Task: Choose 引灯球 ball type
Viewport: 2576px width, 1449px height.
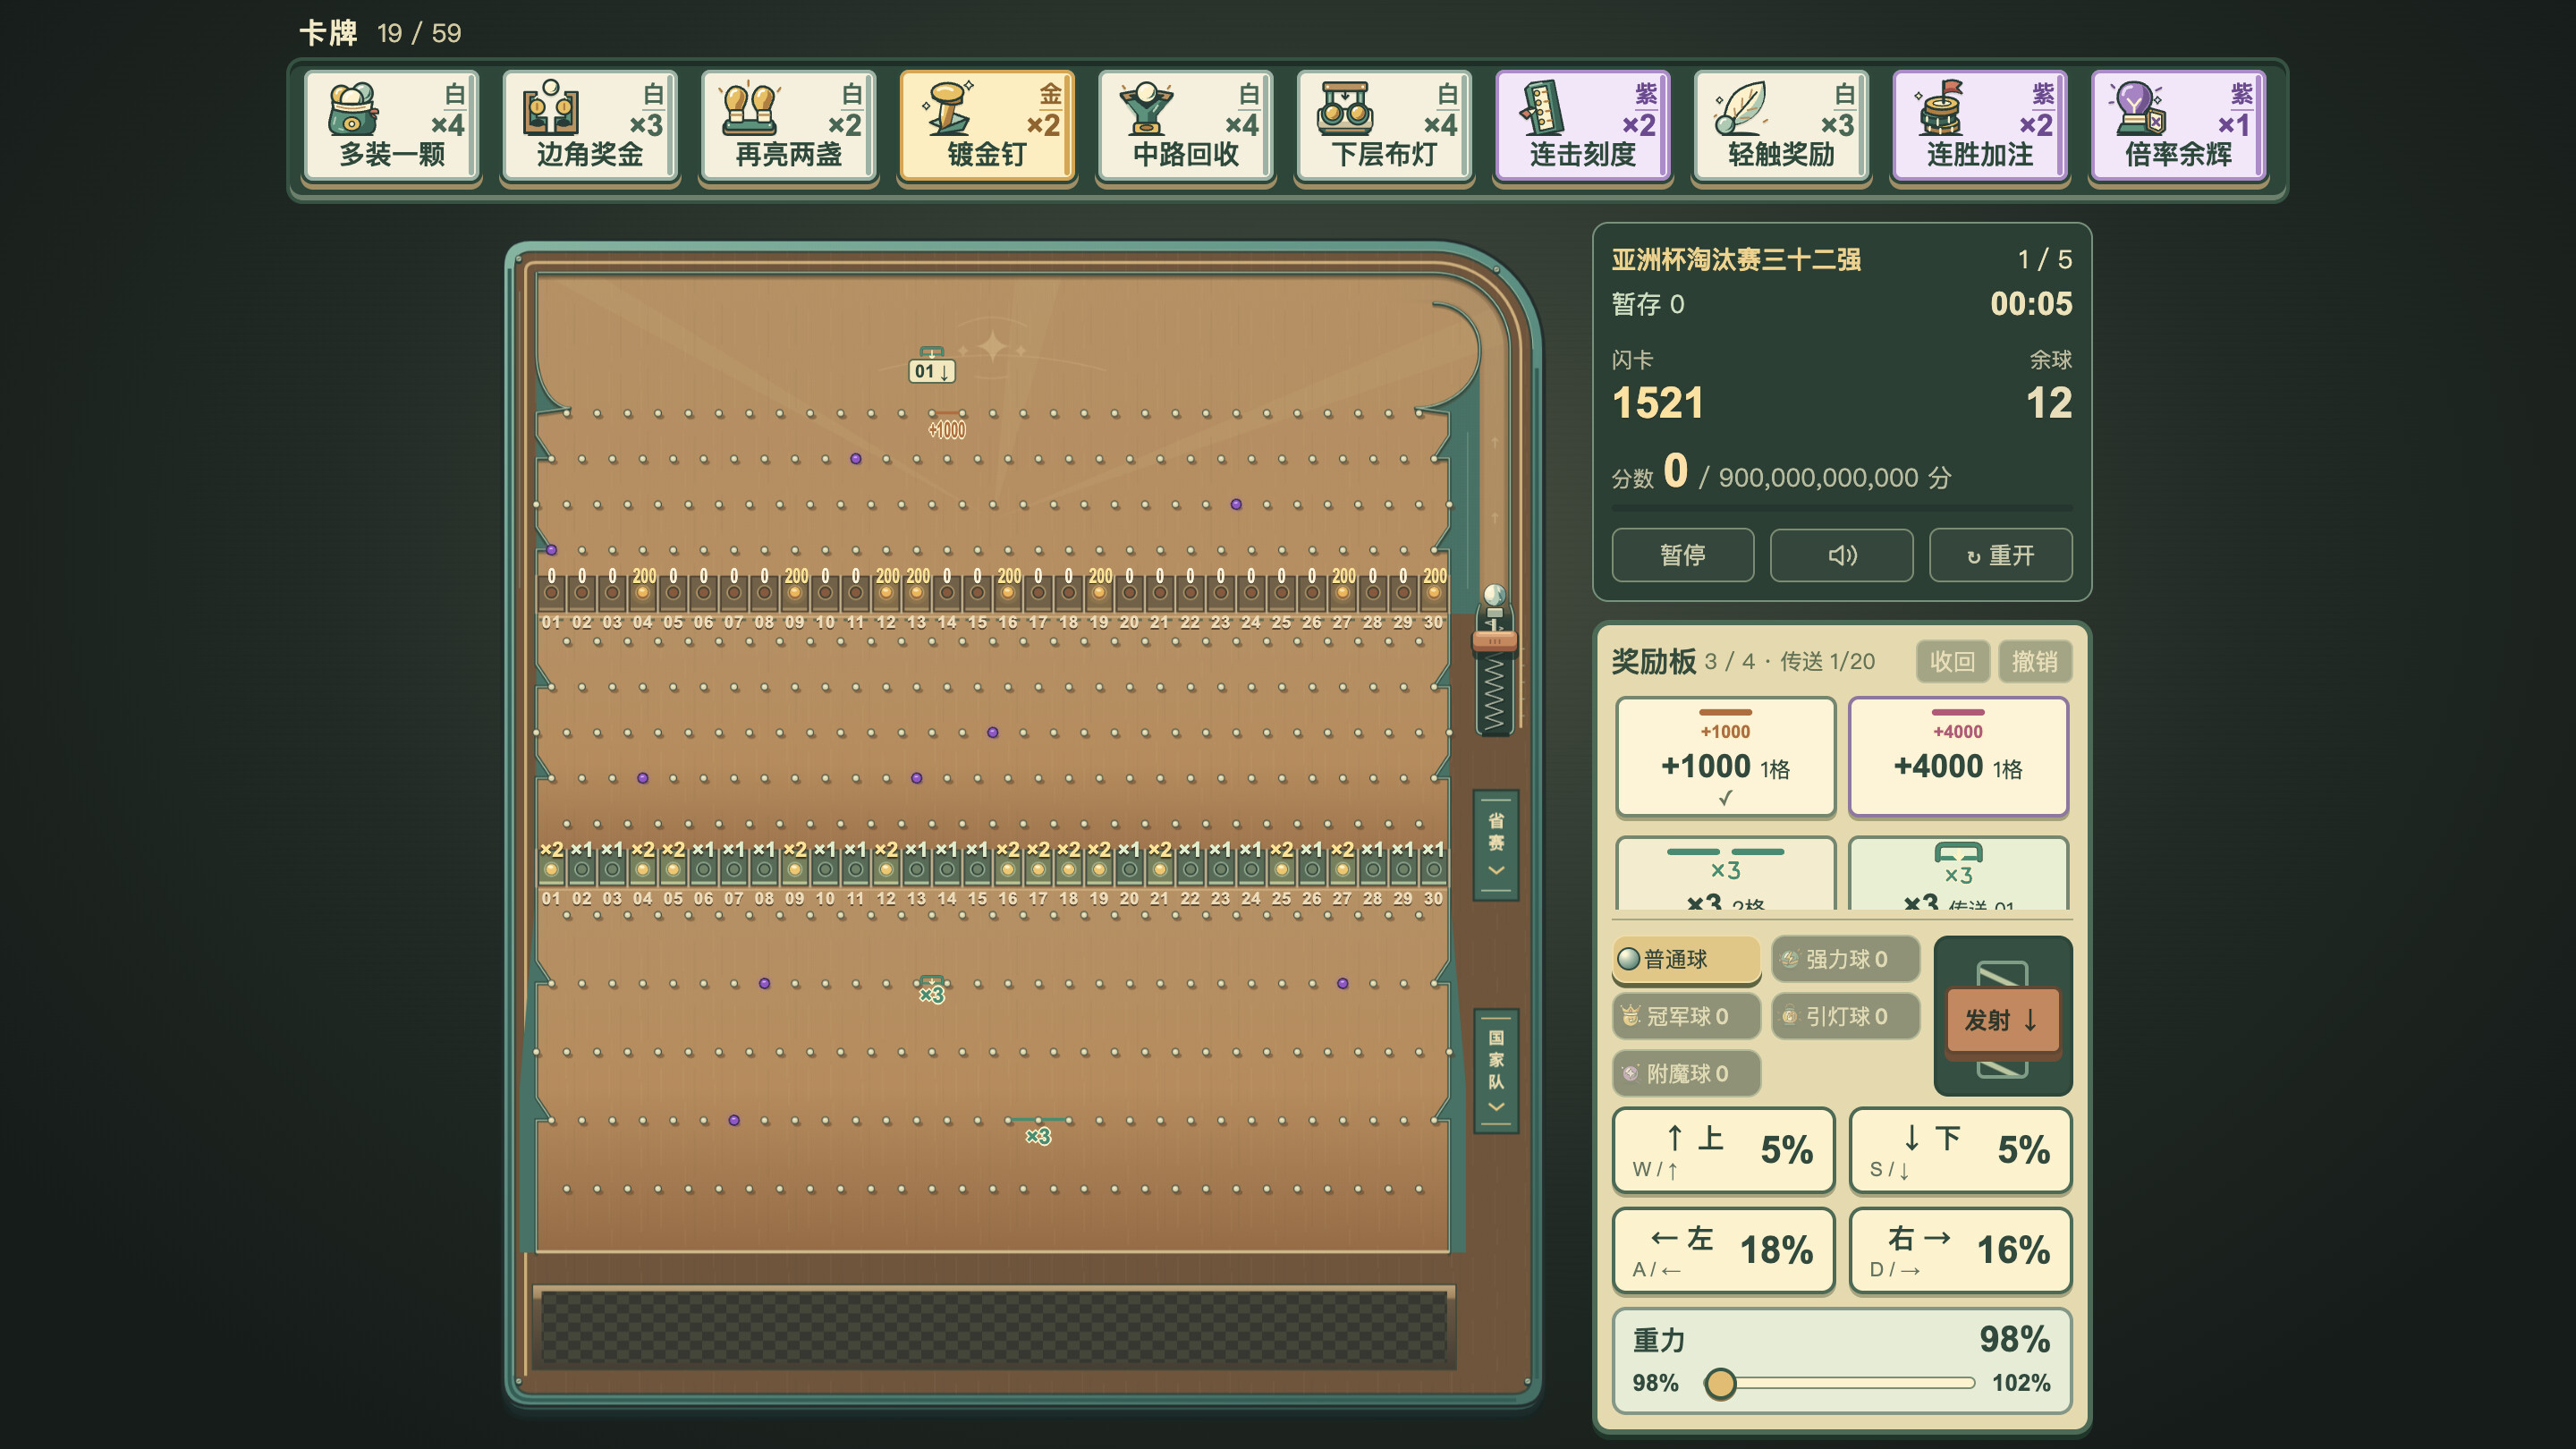Action: click(1845, 1016)
